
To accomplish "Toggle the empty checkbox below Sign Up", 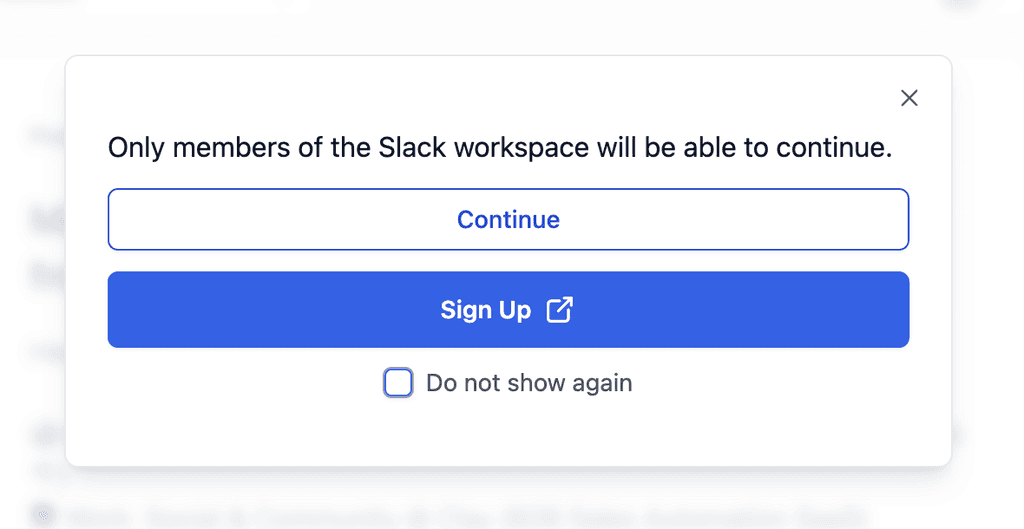I will 398,383.
